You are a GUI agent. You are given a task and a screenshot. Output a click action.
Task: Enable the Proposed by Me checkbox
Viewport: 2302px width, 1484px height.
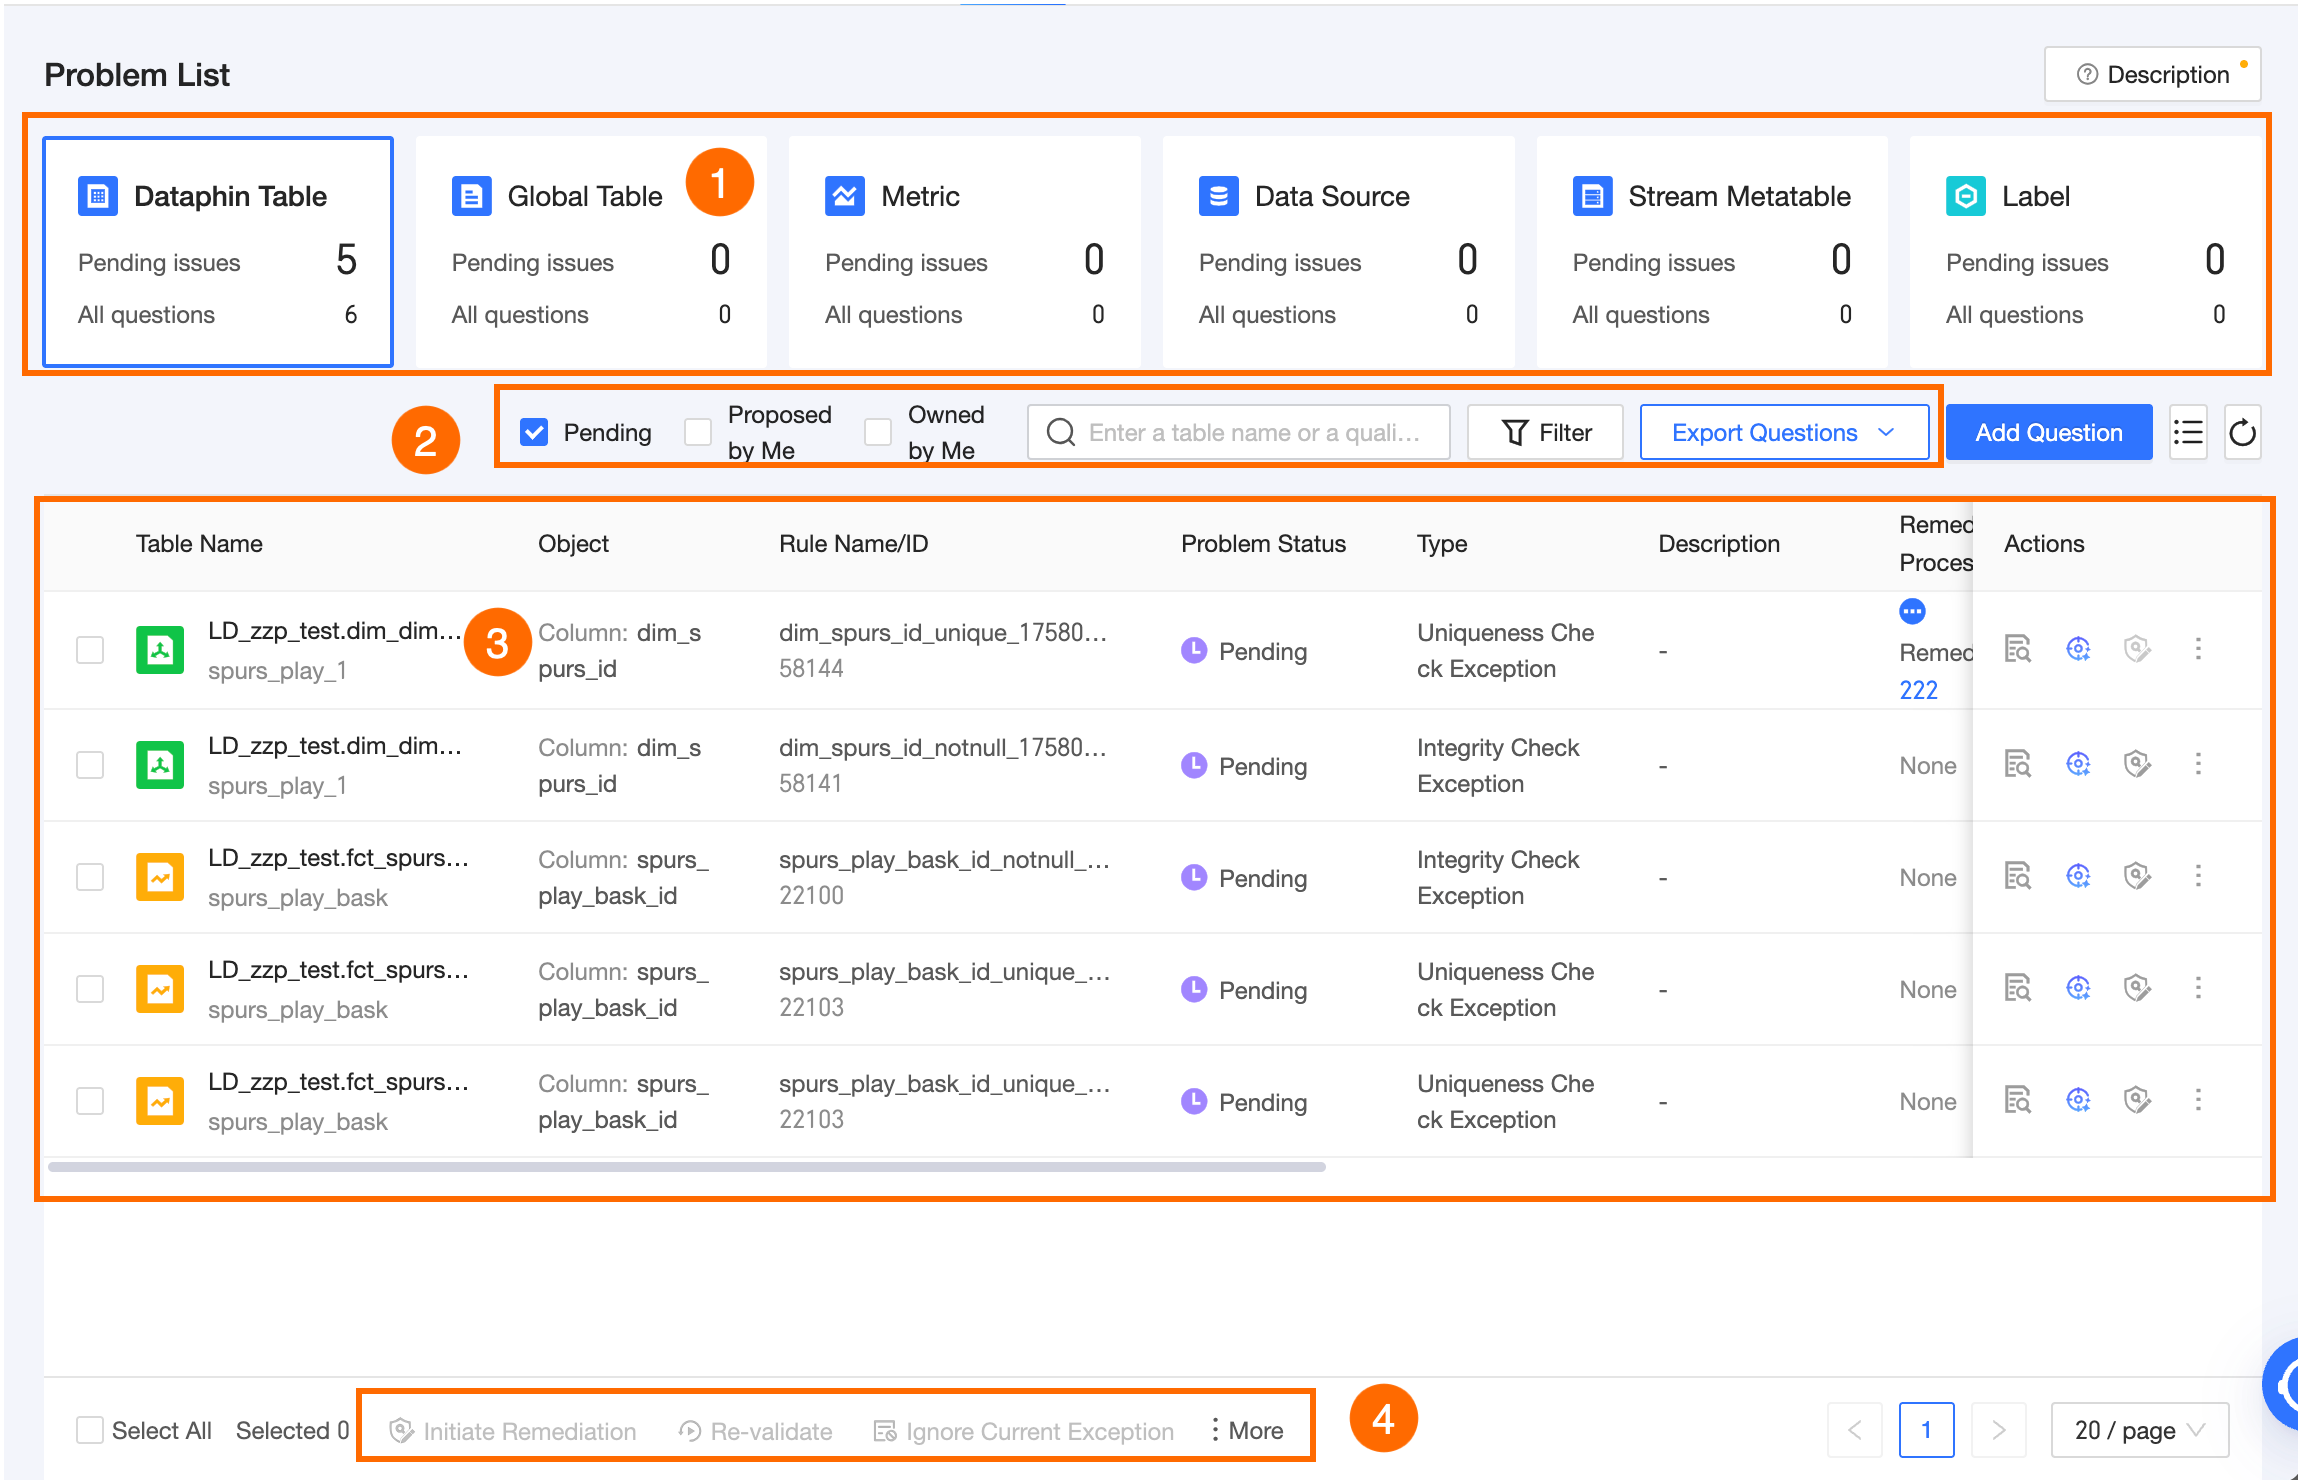coord(698,432)
